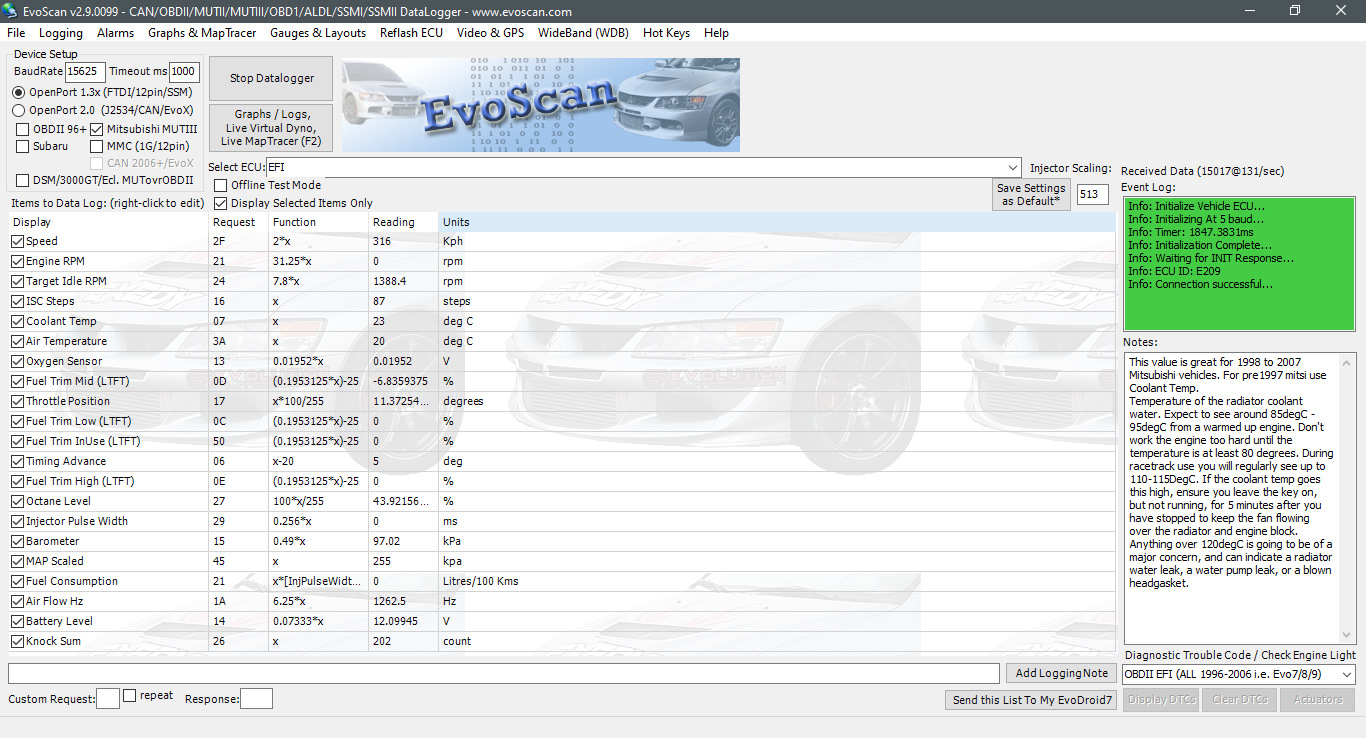Viewport: 1366px width, 738px height.
Task: Open Graphs / Logs, Live Virtual Dyno button
Action: click(x=271, y=128)
